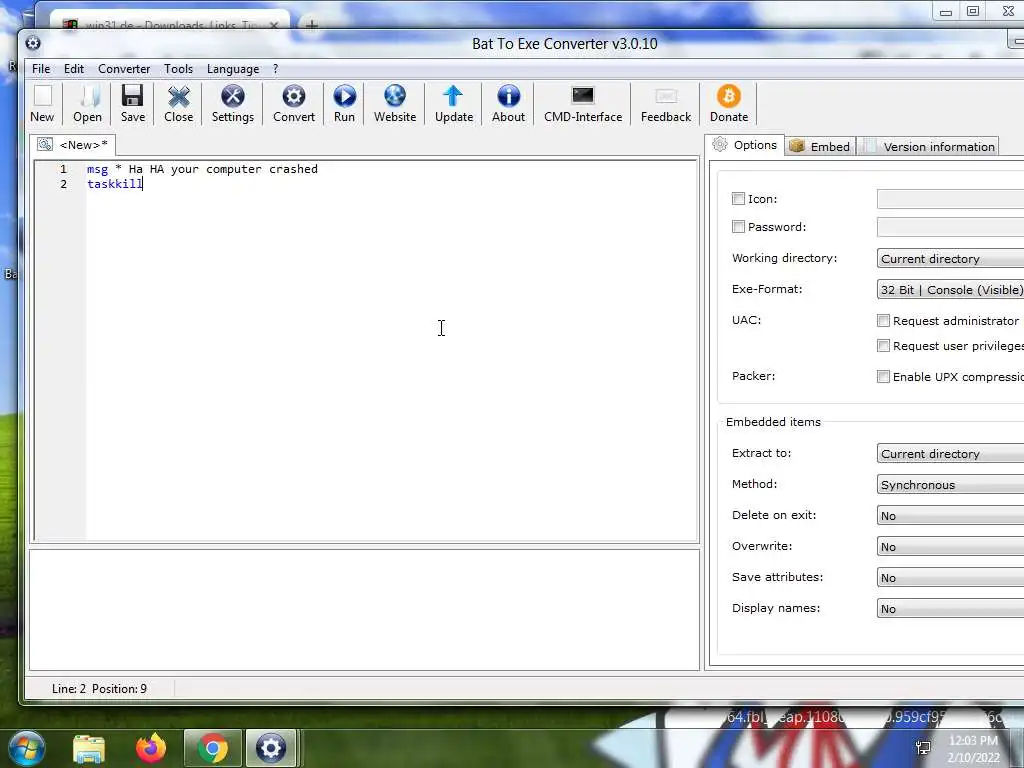
Task: Open the Working directory dropdown
Action: click(x=950, y=259)
